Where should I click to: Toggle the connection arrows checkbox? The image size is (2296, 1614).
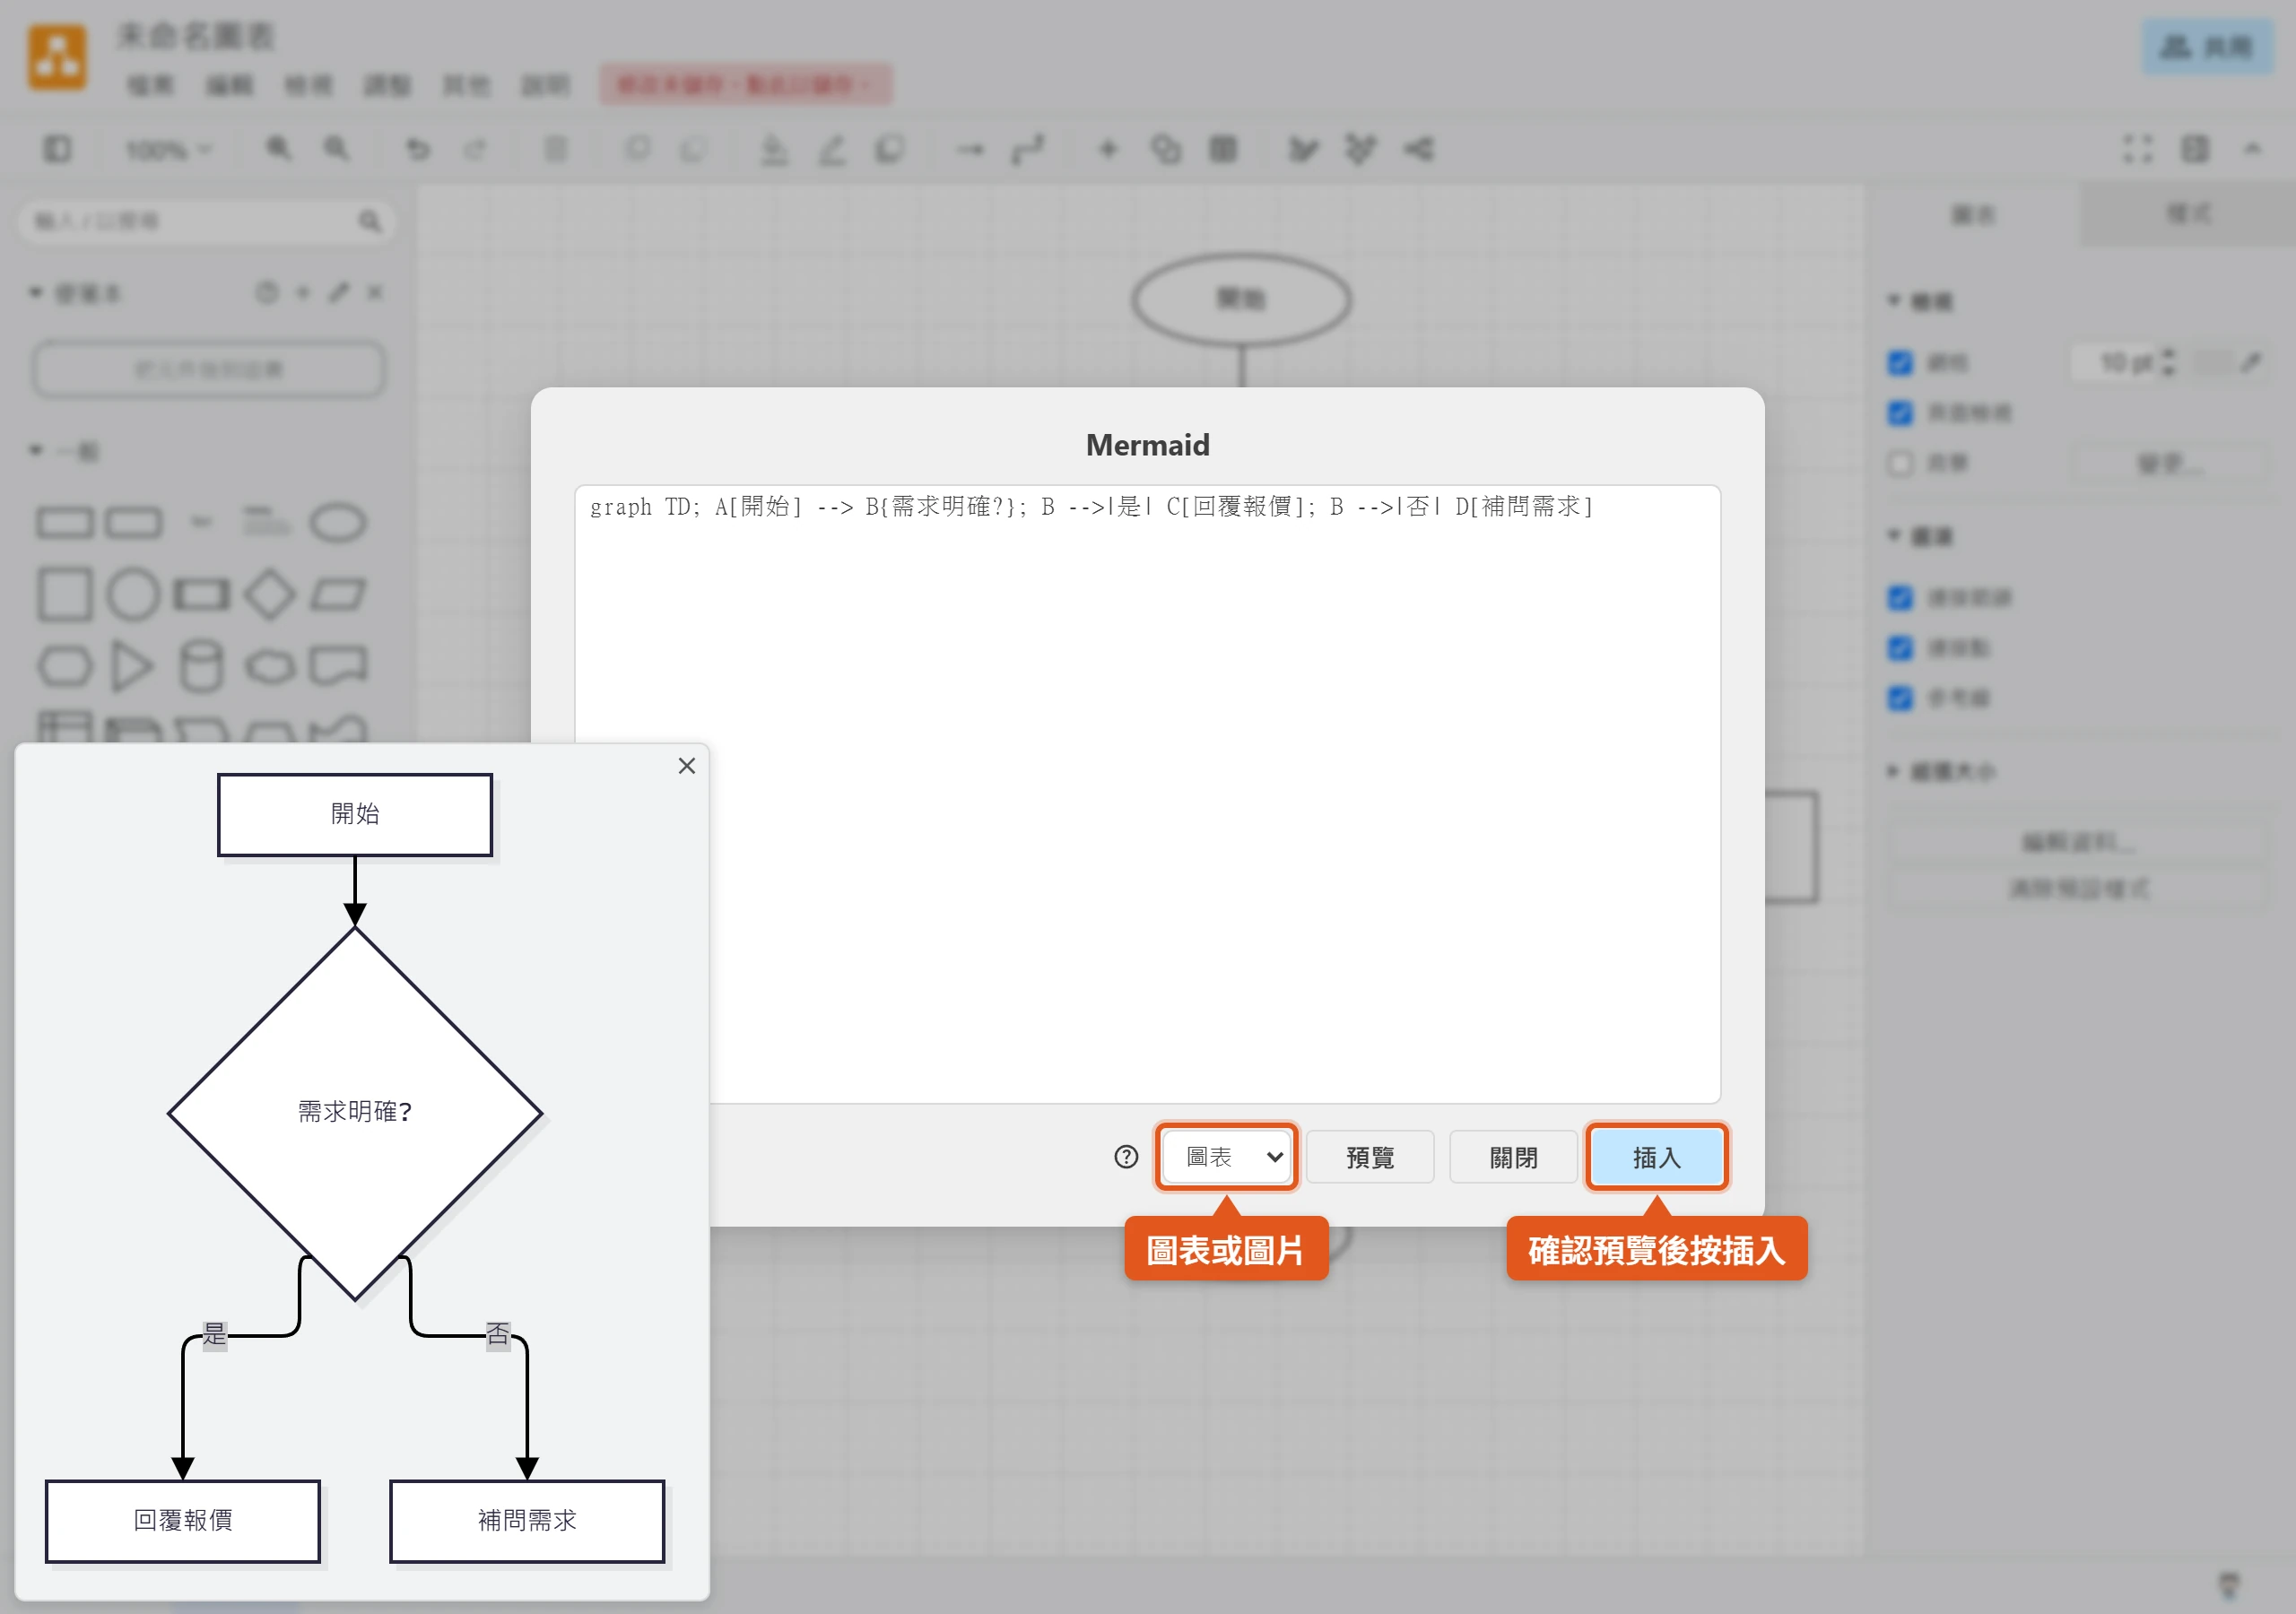point(1900,598)
